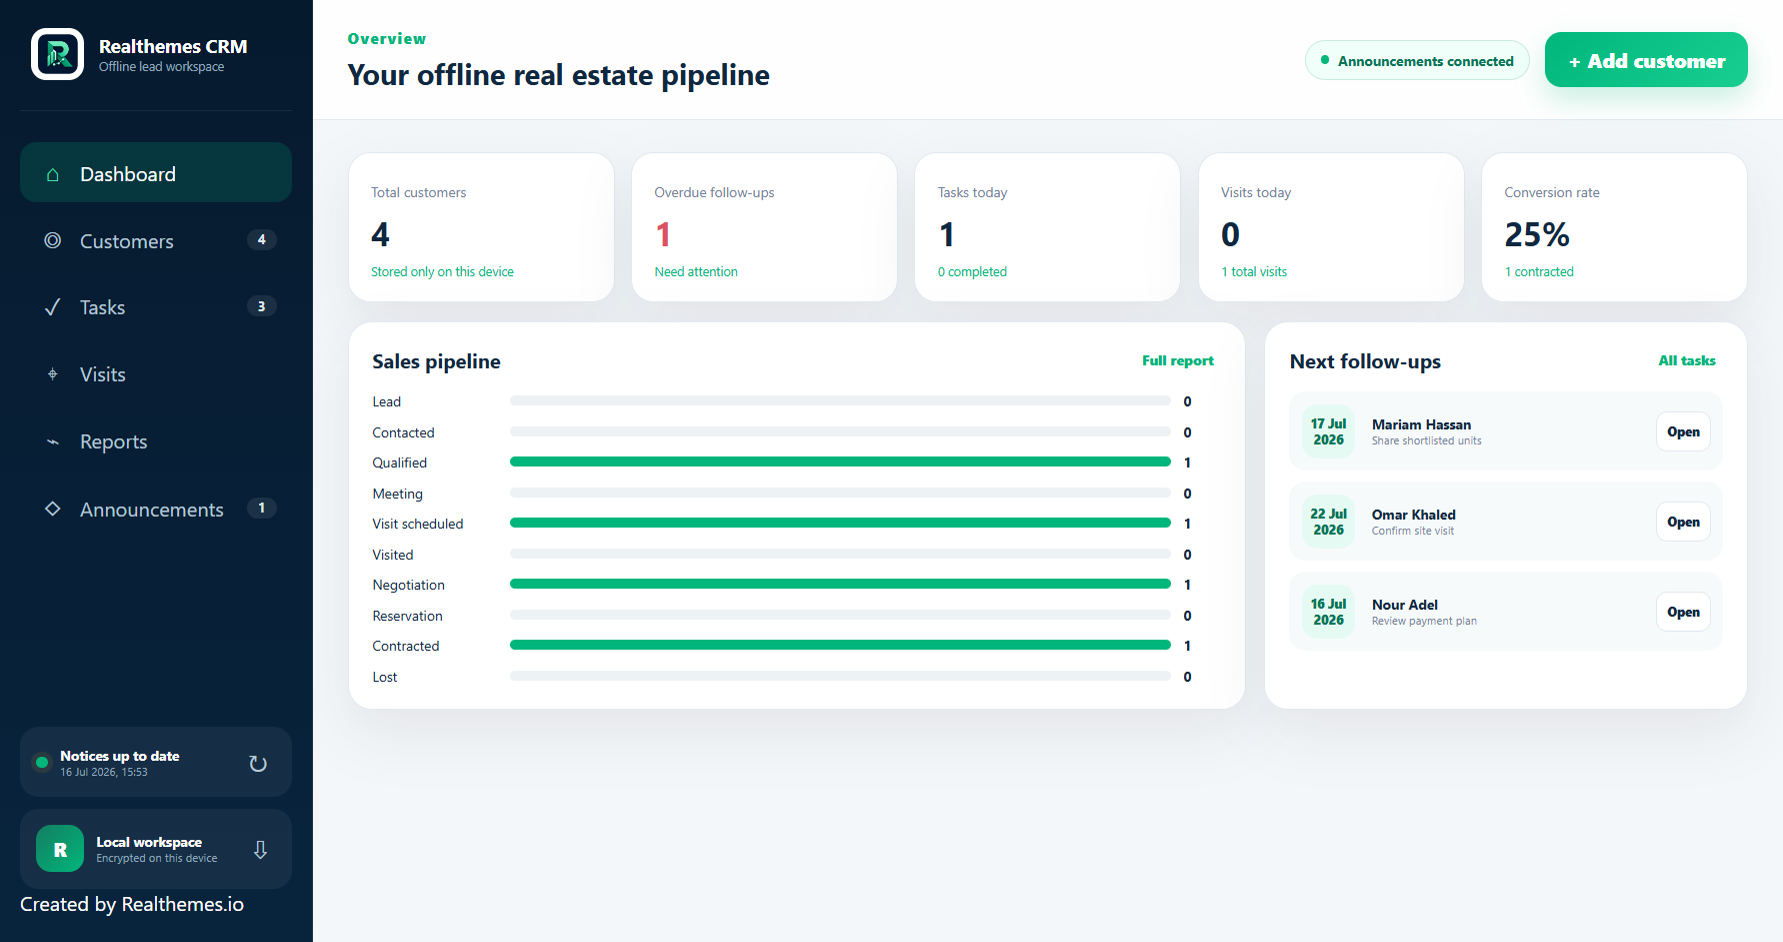The image size is (1783, 942).
Task: Click the Announcements diamond icon
Action: coord(53,509)
